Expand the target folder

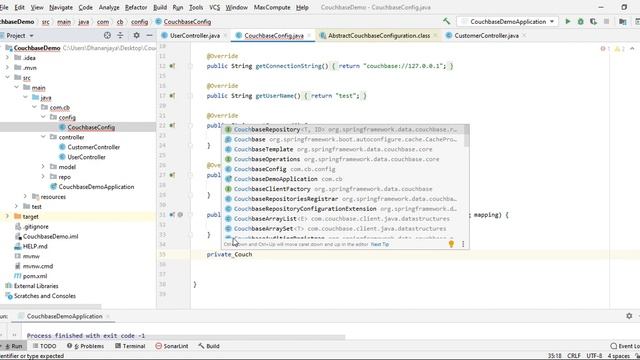click(x=7, y=216)
